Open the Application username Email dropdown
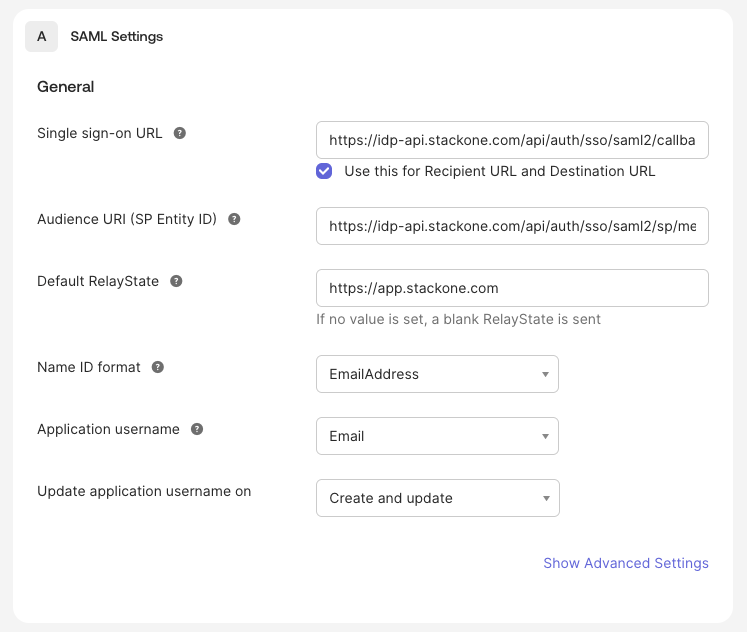The width and height of the screenshot is (747, 632). pyautogui.click(x=437, y=436)
